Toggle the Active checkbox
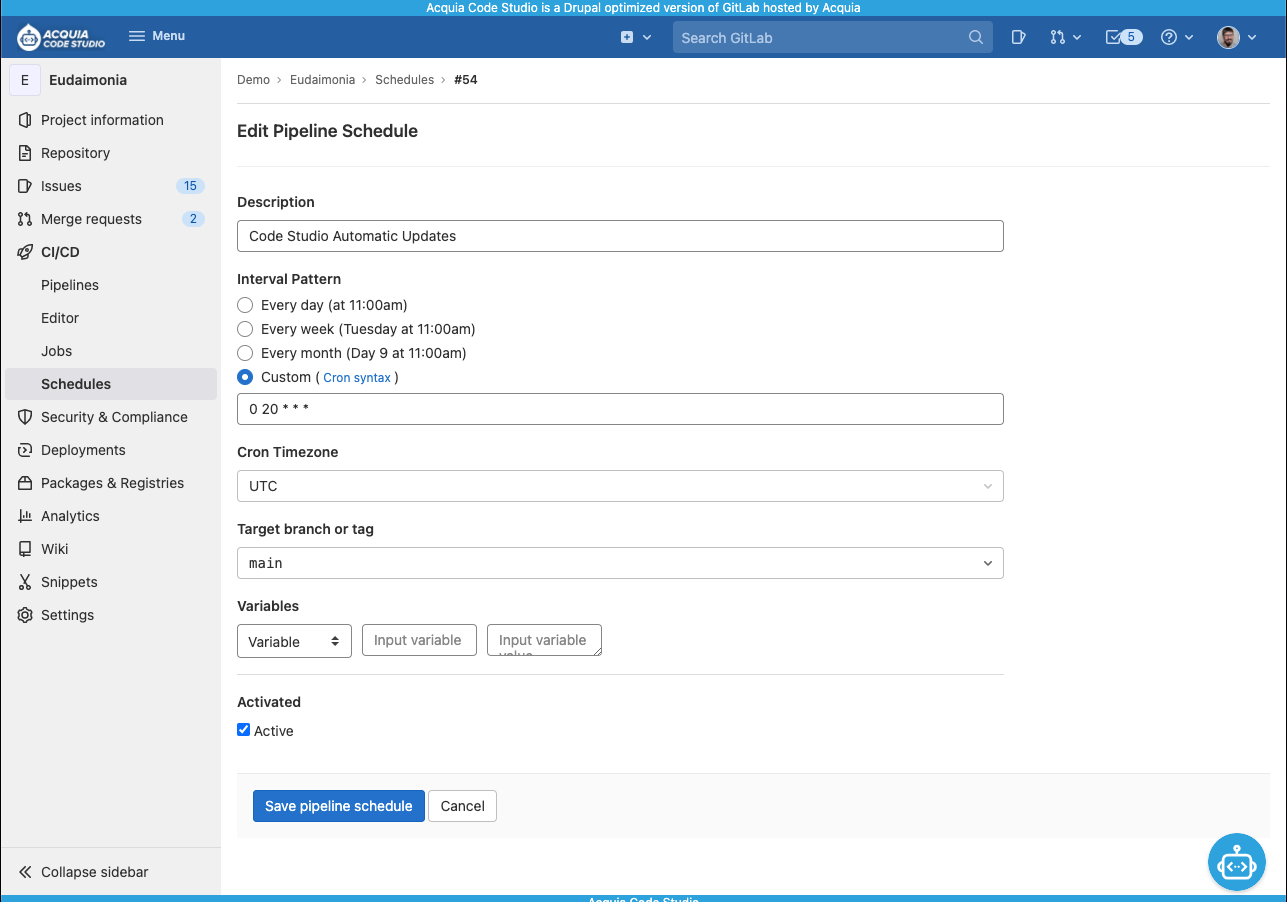This screenshot has height=902, width=1287. [x=243, y=730]
